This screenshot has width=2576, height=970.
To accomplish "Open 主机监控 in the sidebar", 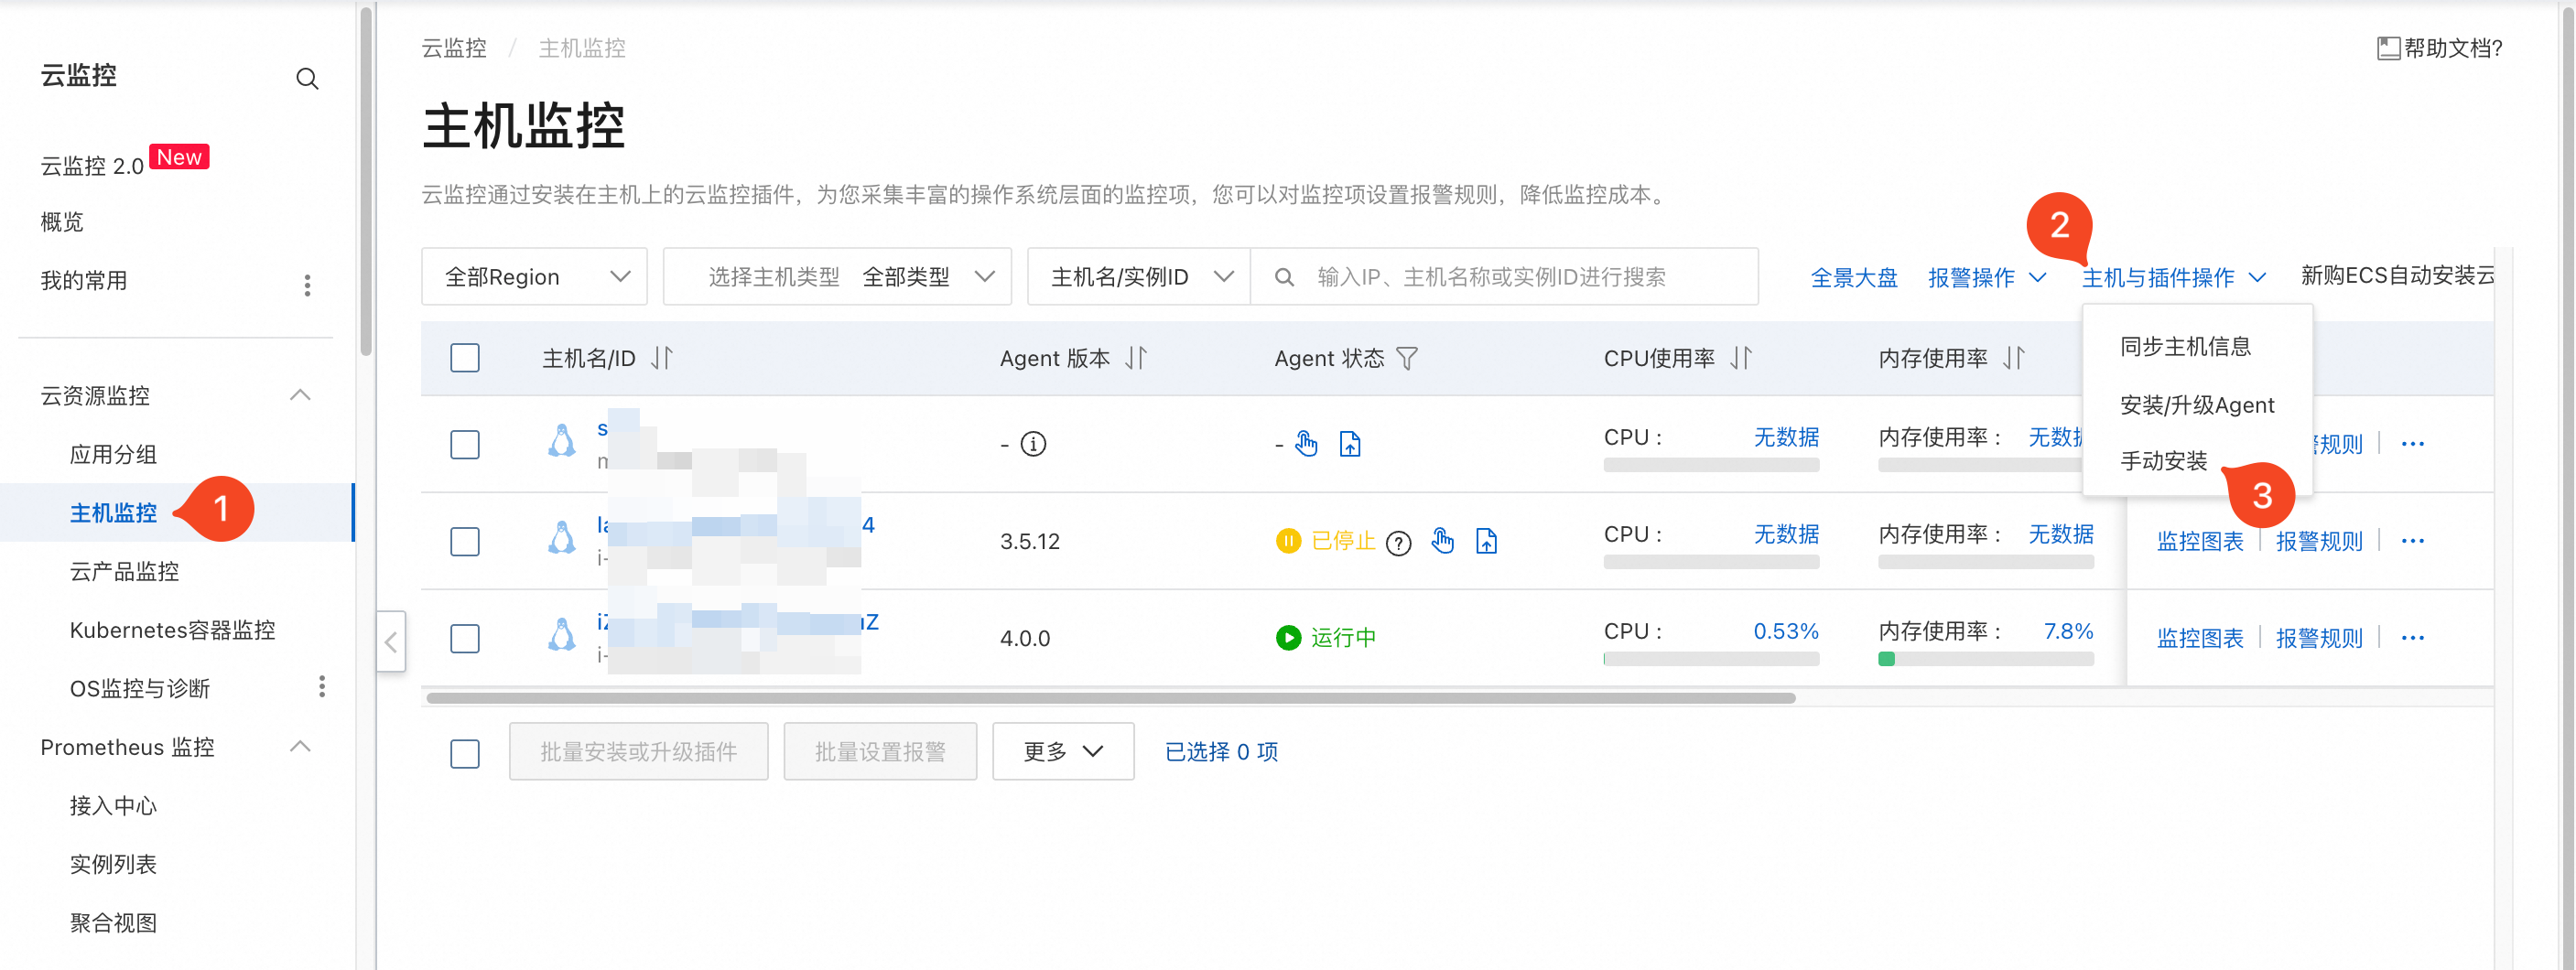I will 113,513.
